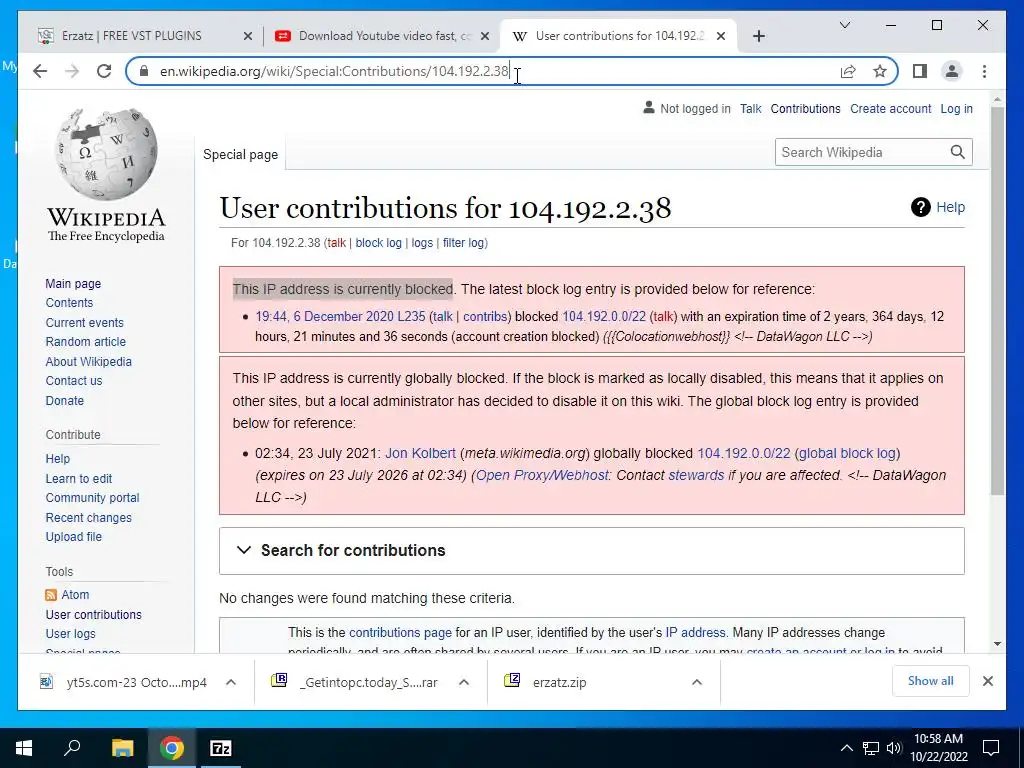
Task: Open the volume control in tray
Action: point(894,748)
